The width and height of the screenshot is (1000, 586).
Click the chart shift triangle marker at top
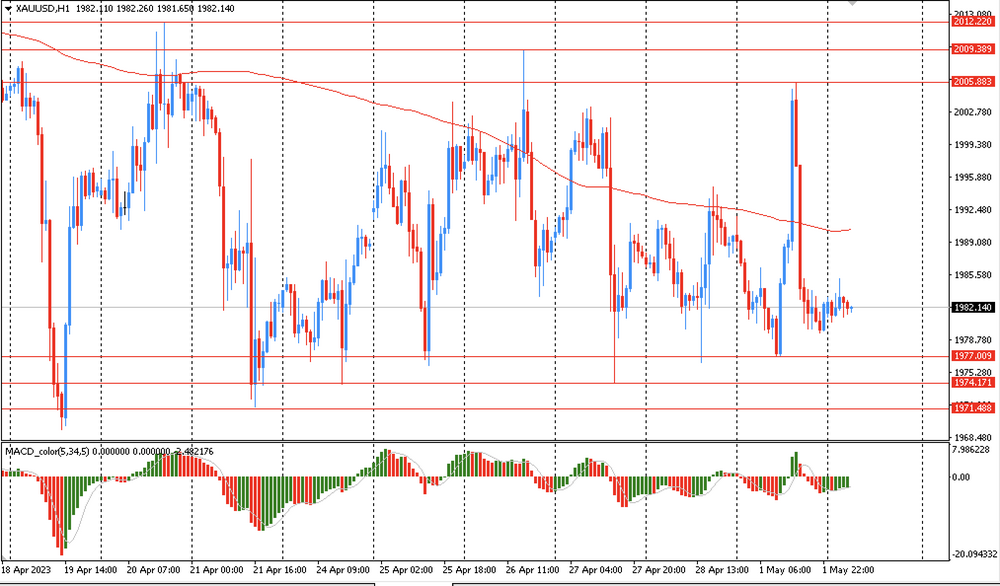point(853,4)
